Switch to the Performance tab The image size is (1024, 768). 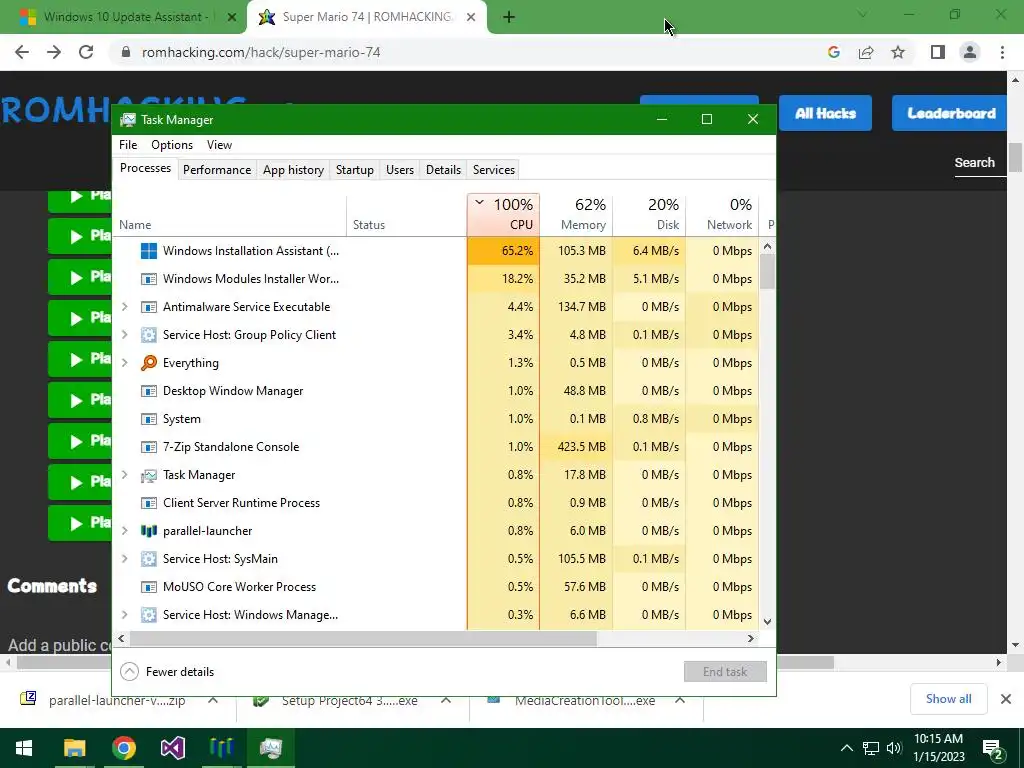[217, 170]
